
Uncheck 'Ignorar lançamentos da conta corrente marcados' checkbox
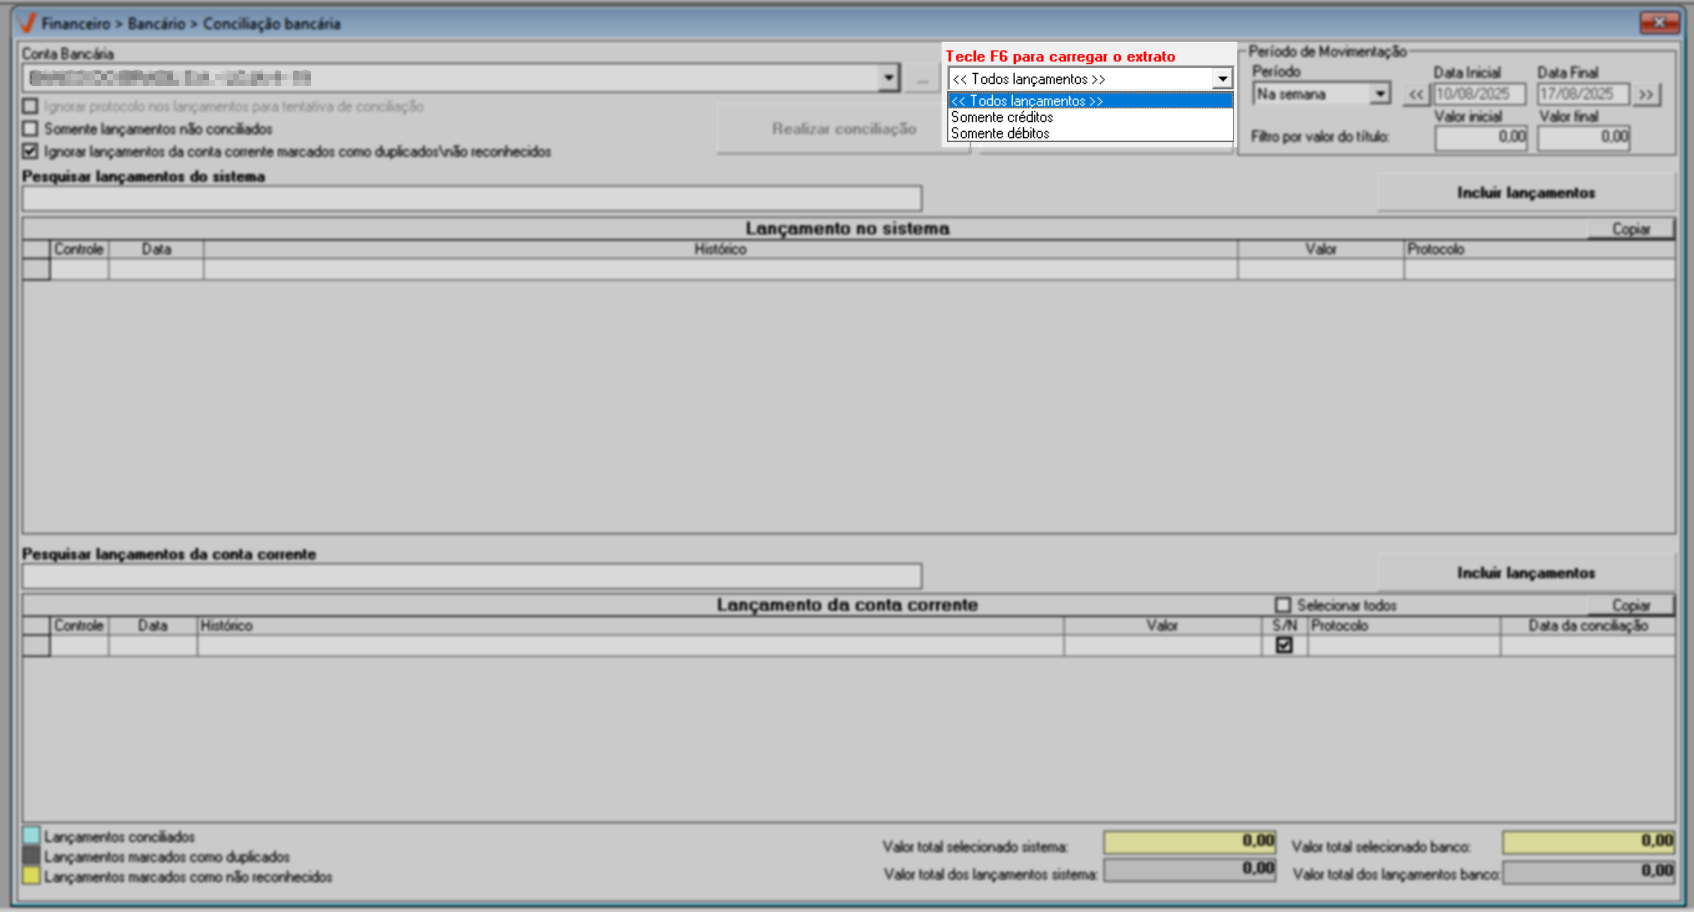click(30, 152)
